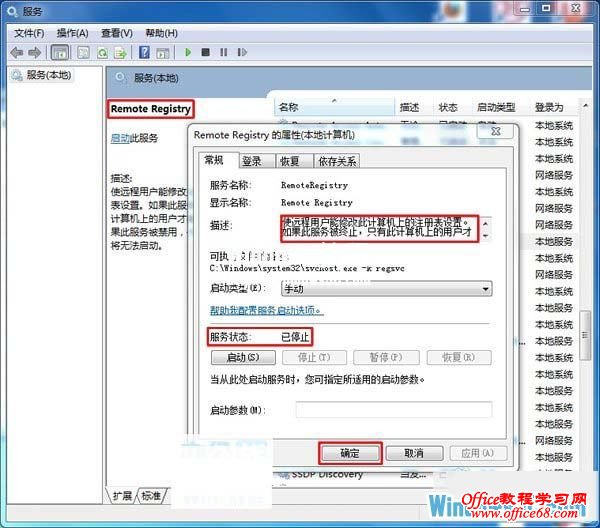
Task: Click services list scroll-up arrow
Action: [585, 105]
